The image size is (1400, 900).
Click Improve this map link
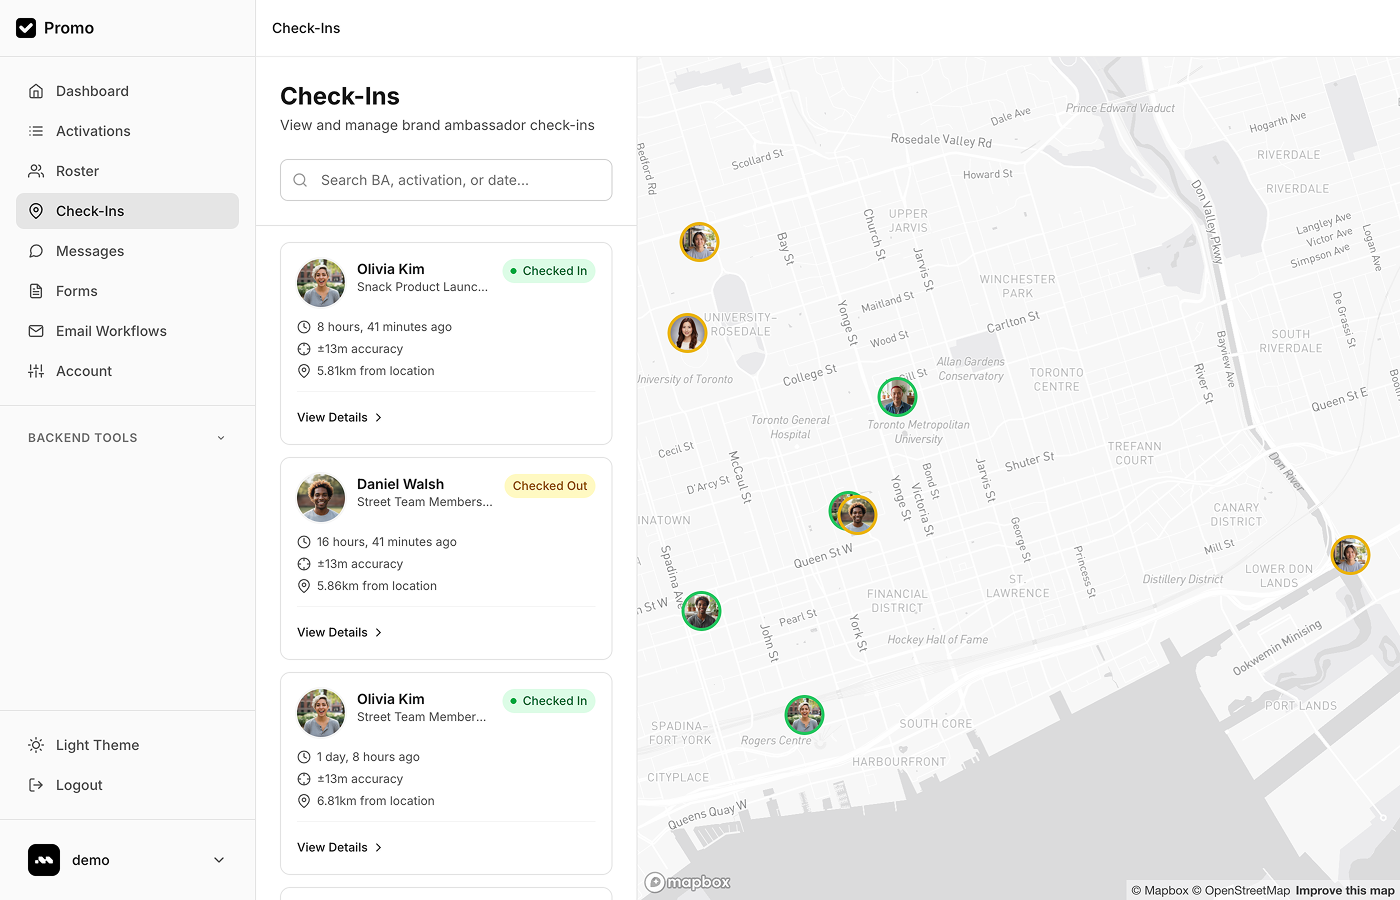1345,890
